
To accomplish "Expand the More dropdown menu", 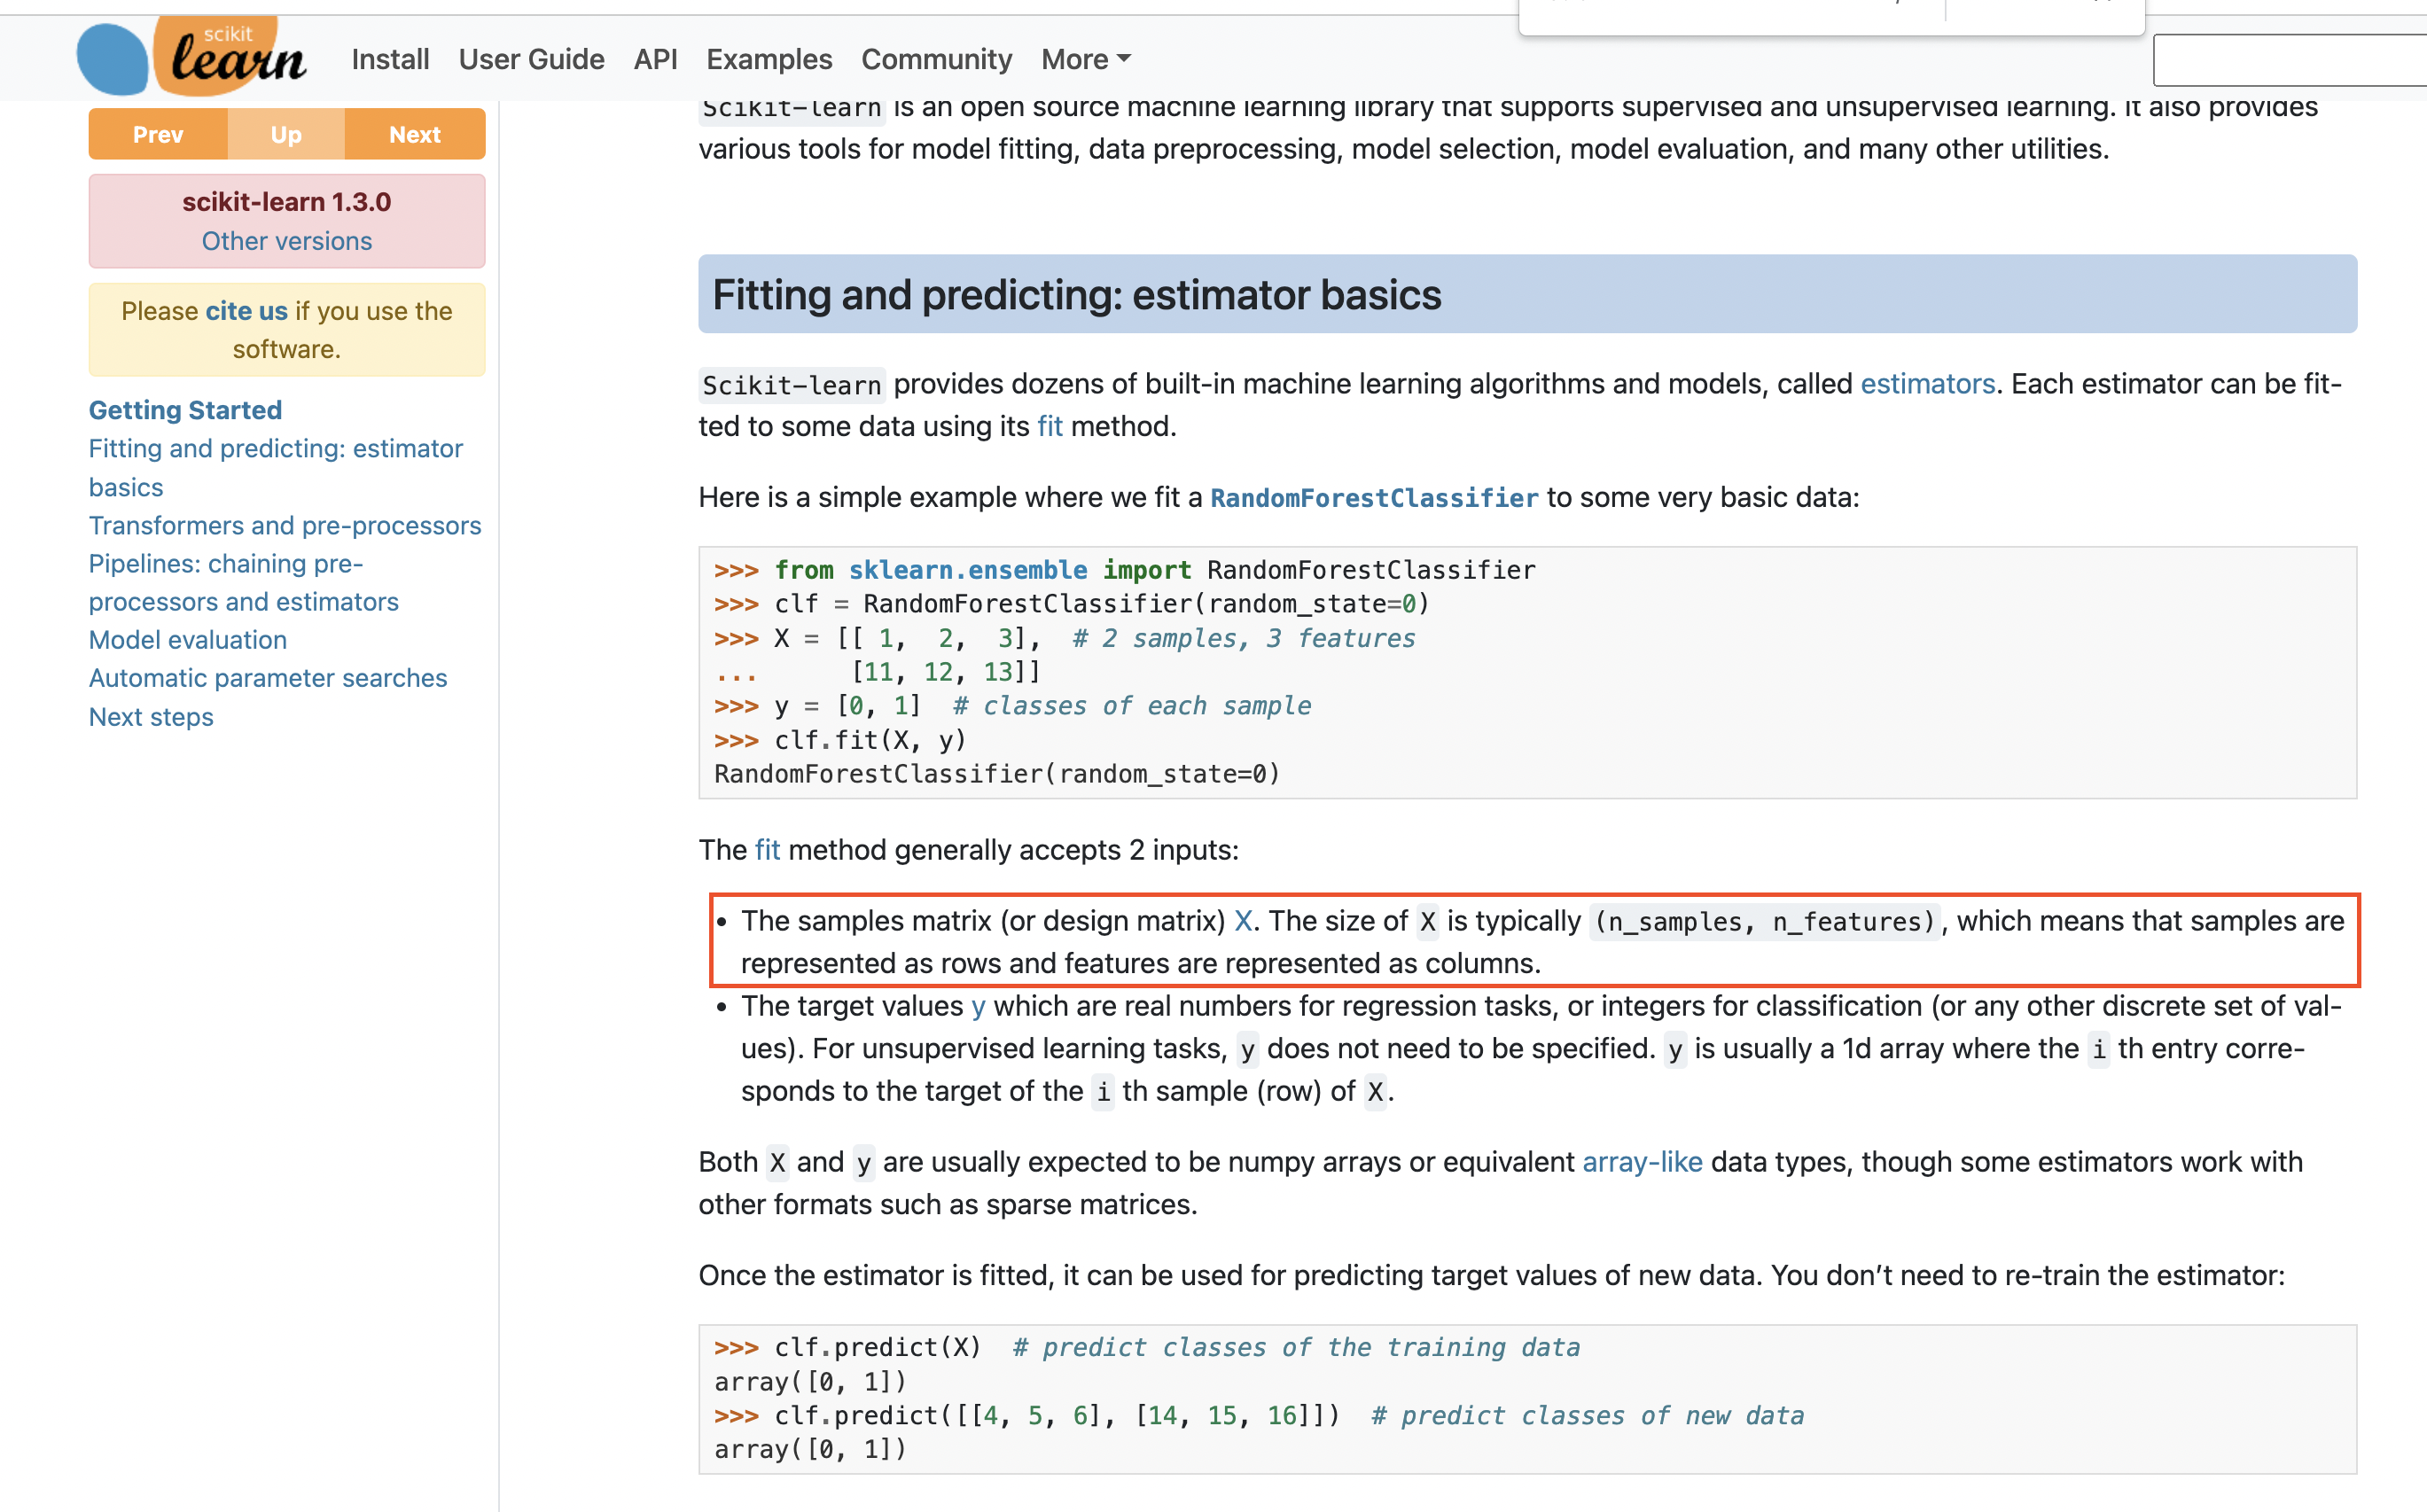I will coord(1085,60).
